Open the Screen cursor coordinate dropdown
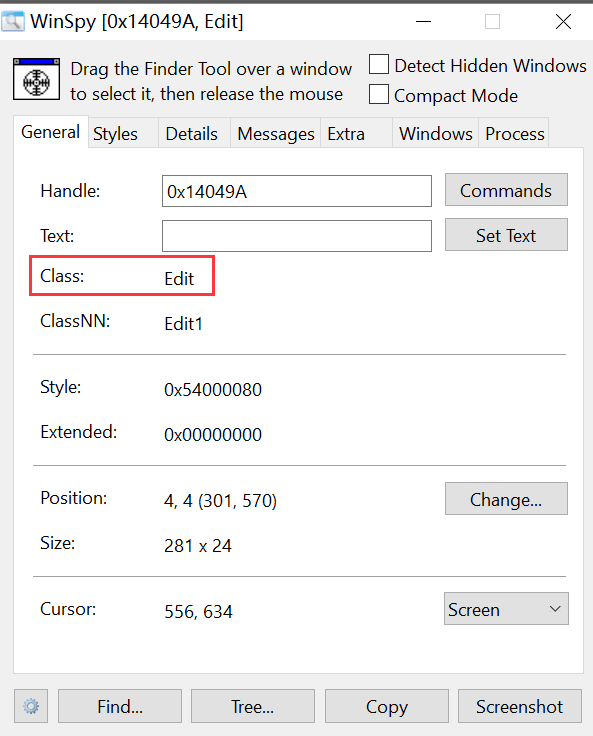This screenshot has height=736, width=593. tap(506, 609)
